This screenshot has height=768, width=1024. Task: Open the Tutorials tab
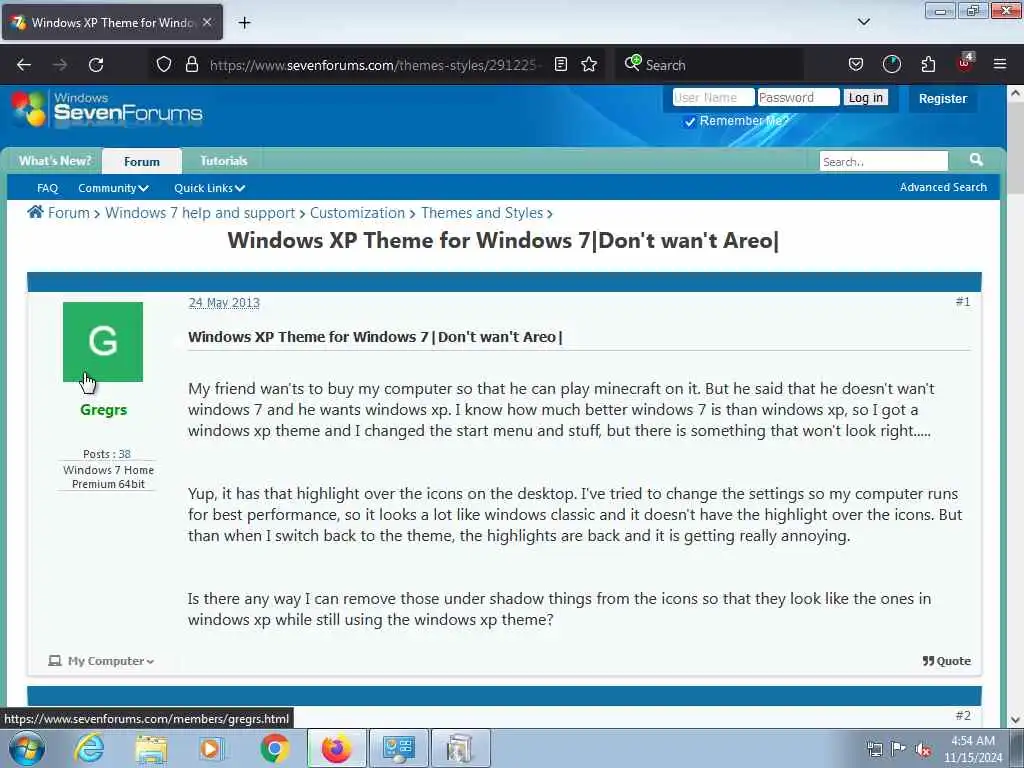(x=223, y=161)
